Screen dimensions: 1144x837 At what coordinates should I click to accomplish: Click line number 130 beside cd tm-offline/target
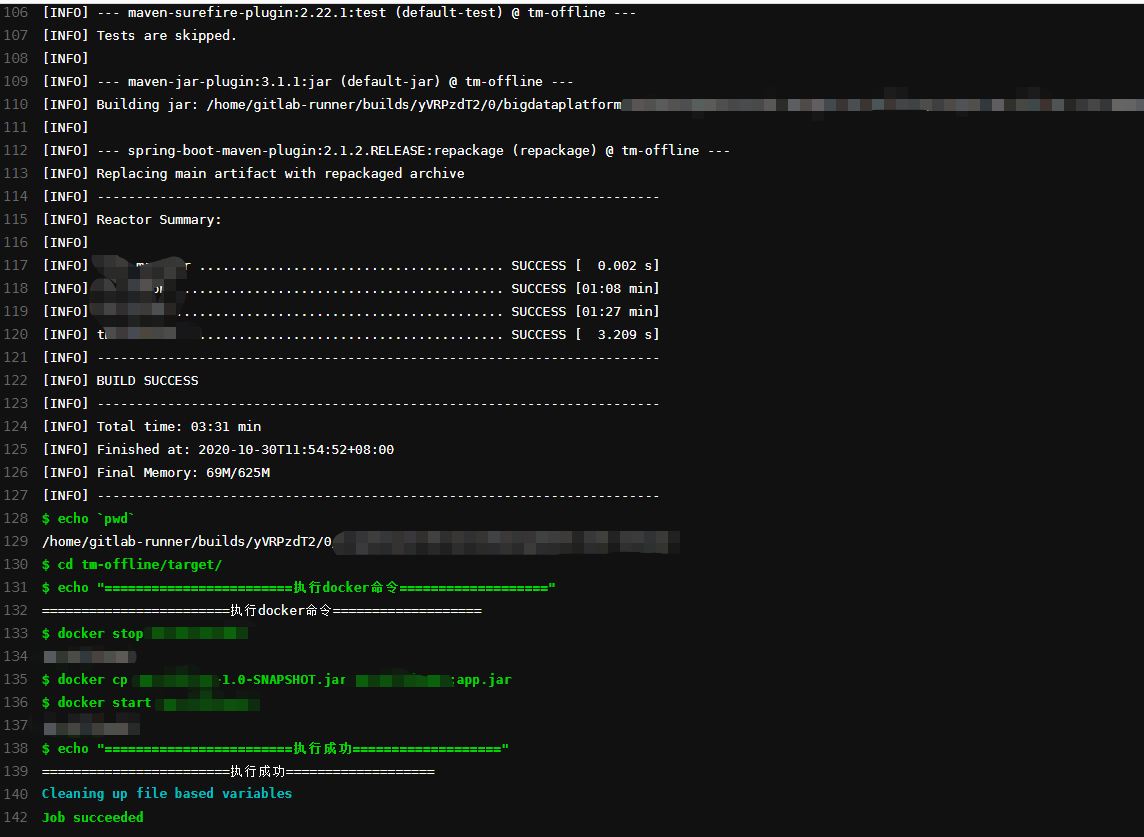(17, 564)
